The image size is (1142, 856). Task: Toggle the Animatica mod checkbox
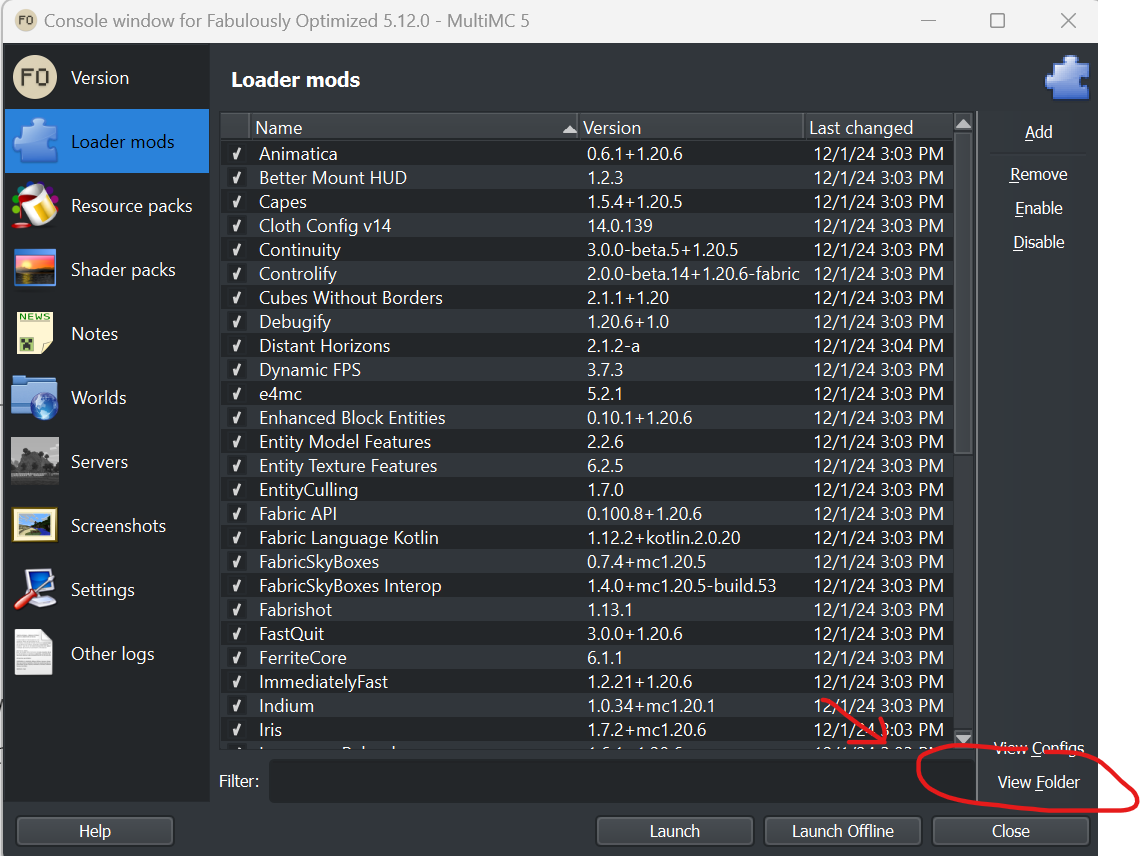[x=237, y=154]
